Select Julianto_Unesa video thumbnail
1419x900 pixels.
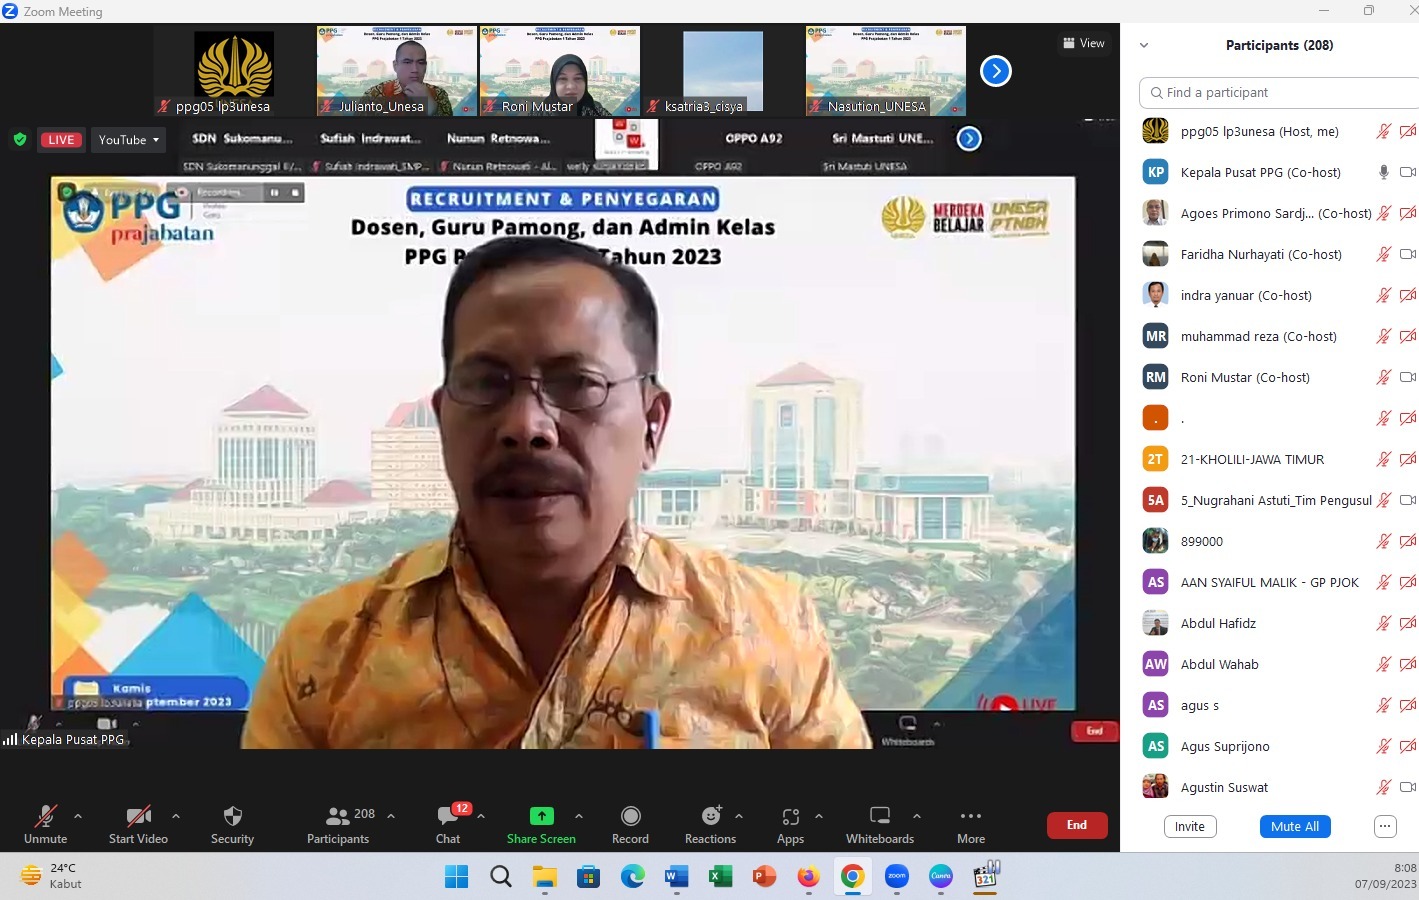(397, 71)
